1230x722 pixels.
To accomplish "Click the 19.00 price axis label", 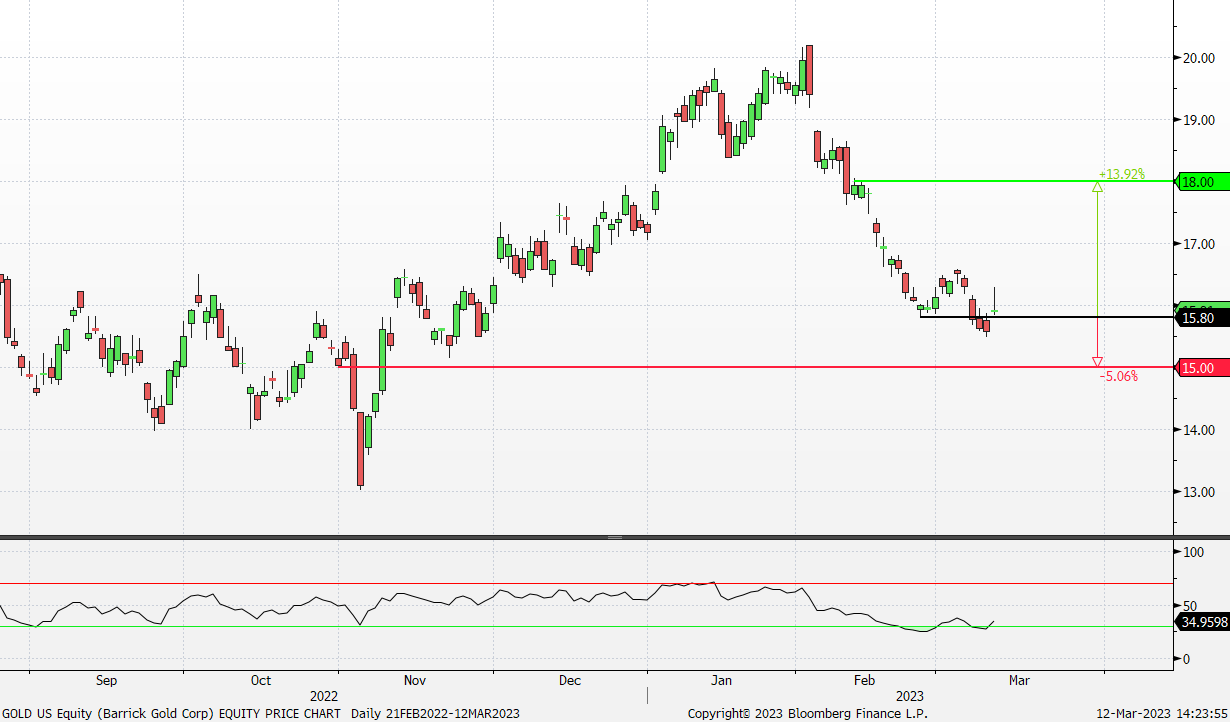I will [1198, 120].
